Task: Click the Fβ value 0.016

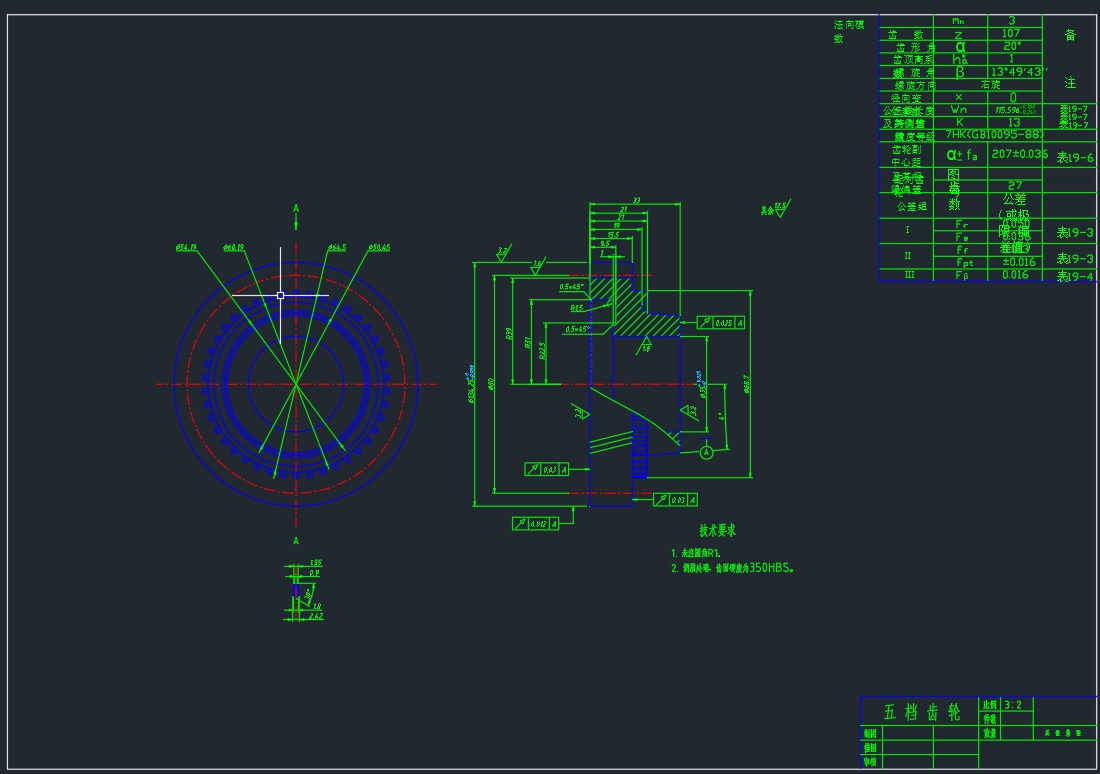Action: point(1015,274)
